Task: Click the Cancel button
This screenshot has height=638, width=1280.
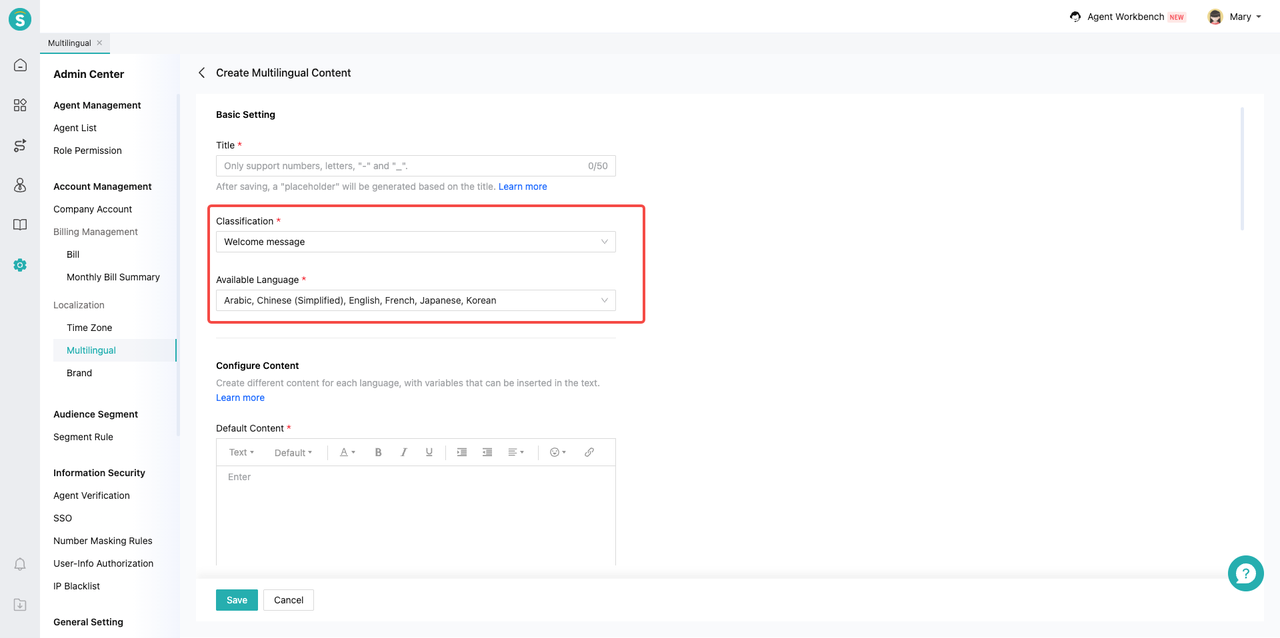Action: (x=289, y=600)
